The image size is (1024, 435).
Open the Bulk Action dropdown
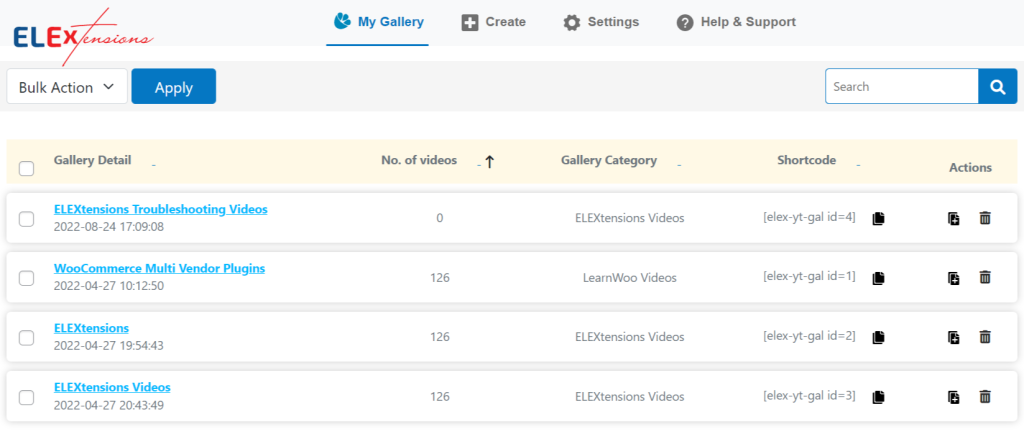pyautogui.click(x=67, y=87)
